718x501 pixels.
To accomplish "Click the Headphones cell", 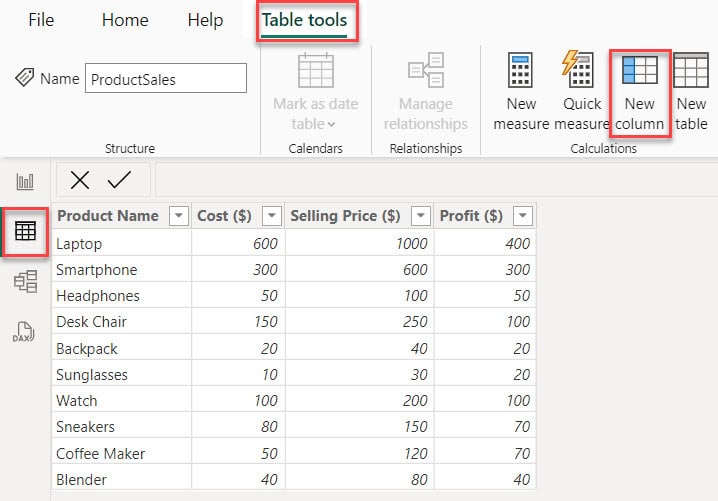I will coord(122,296).
